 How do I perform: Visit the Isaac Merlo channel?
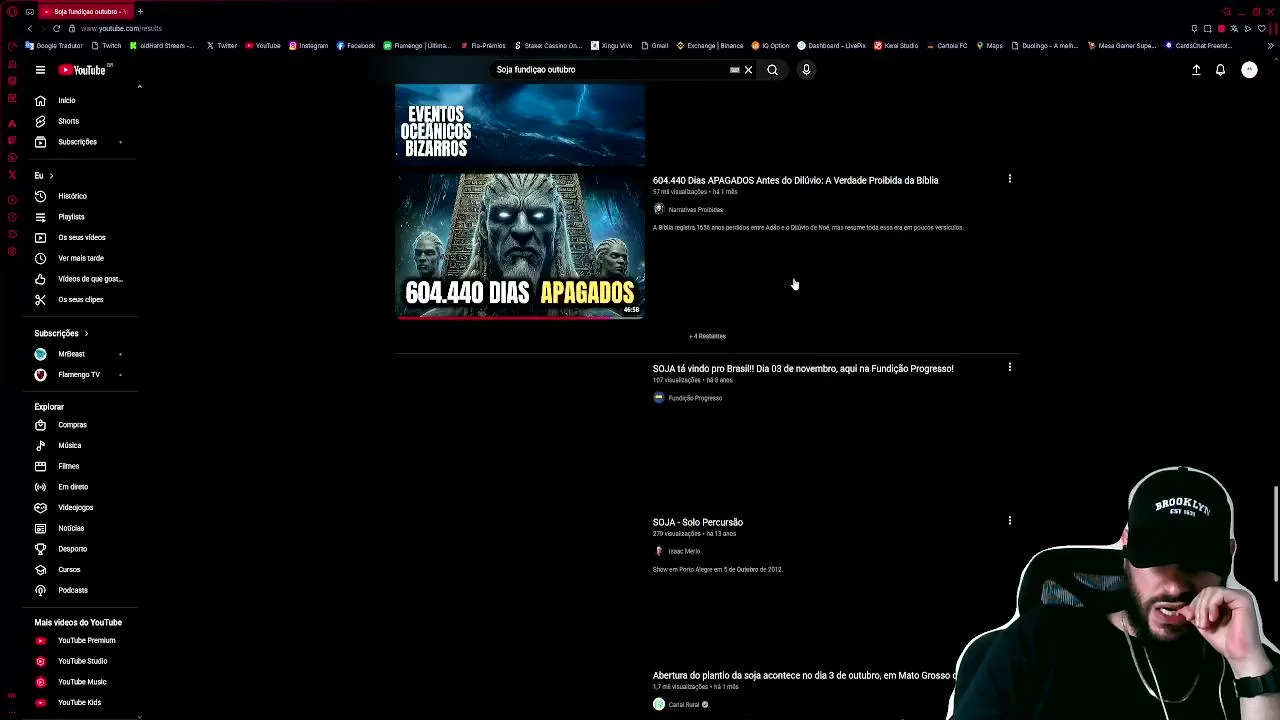pyautogui.click(x=684, y=551)
